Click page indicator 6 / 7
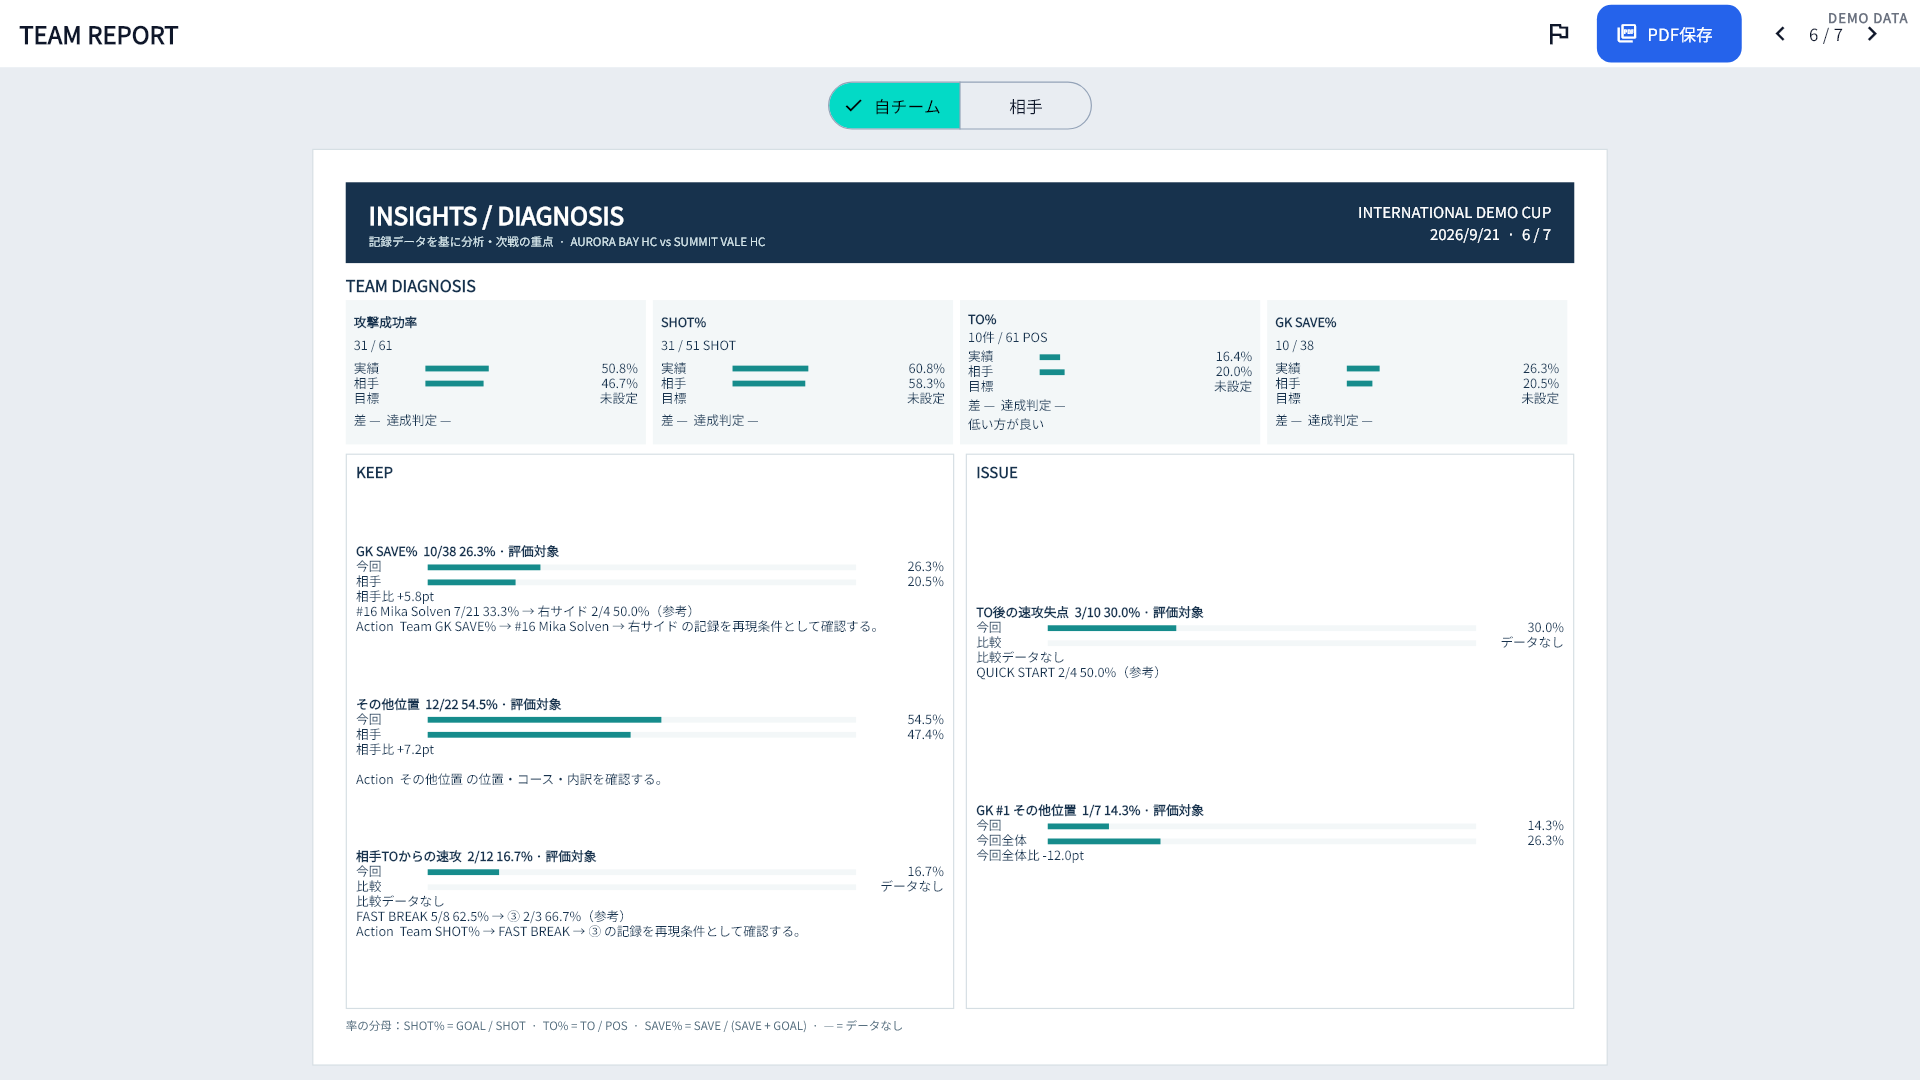The width and height of the screenshot is (1920, 1080). tap(1825, 35)
